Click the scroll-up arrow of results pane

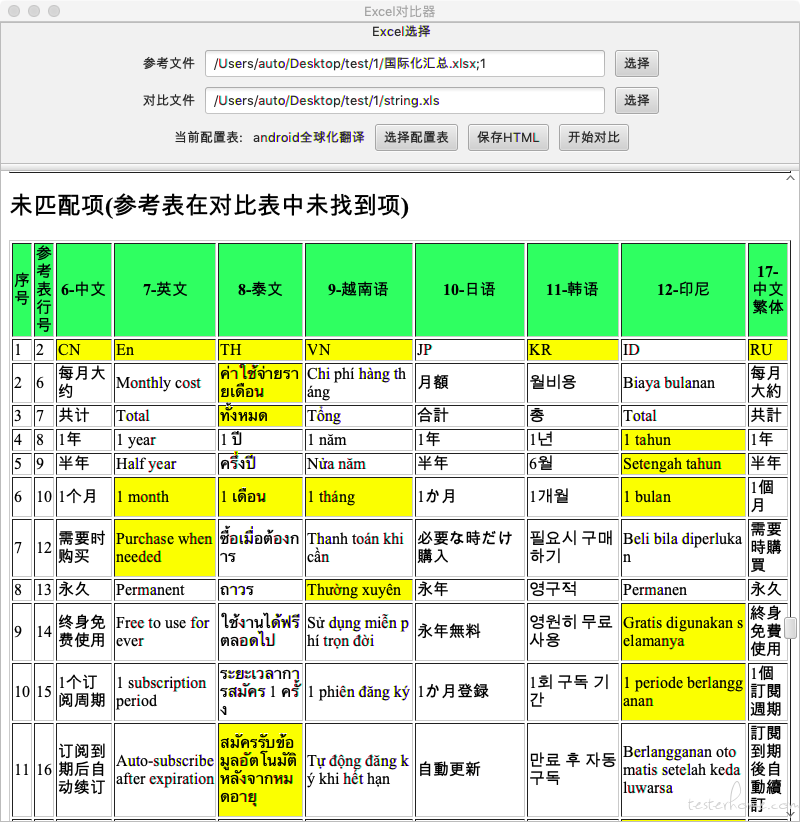coord(791,178)
